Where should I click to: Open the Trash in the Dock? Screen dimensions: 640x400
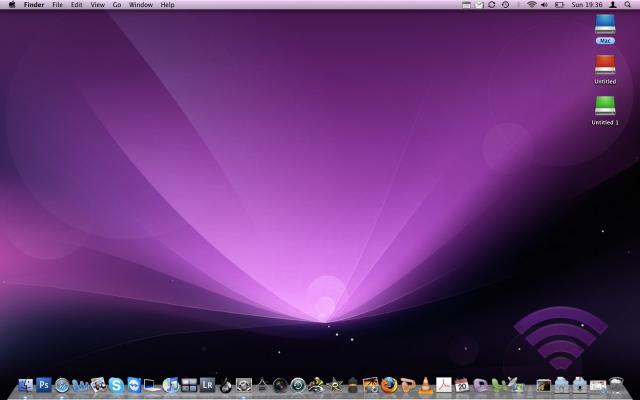(617, 385)
